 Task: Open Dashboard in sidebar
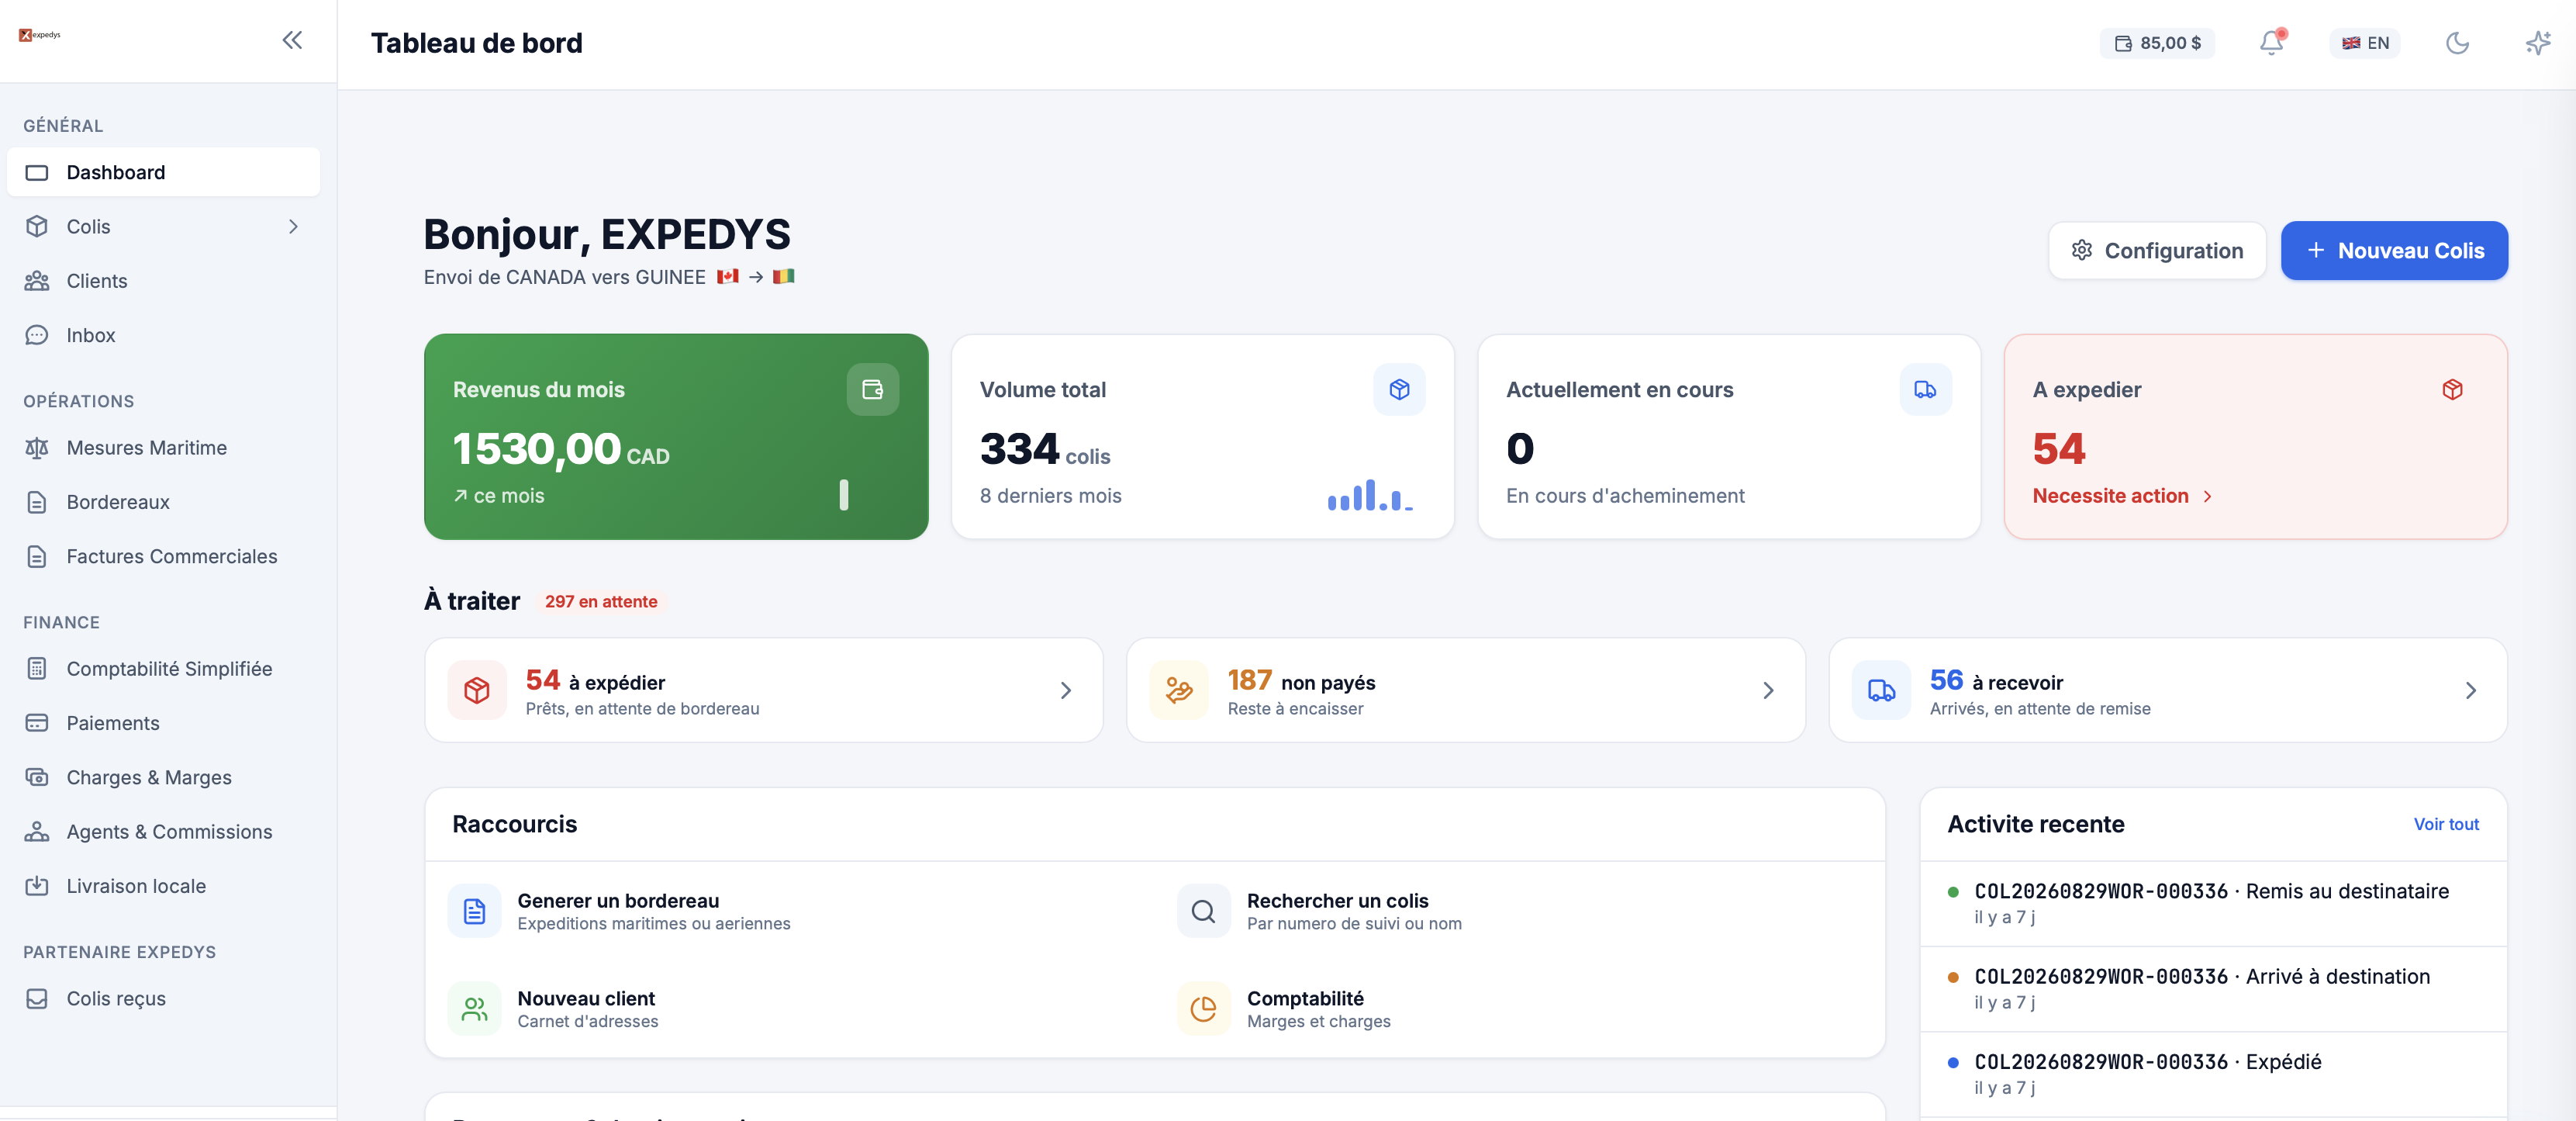[163, 172]
